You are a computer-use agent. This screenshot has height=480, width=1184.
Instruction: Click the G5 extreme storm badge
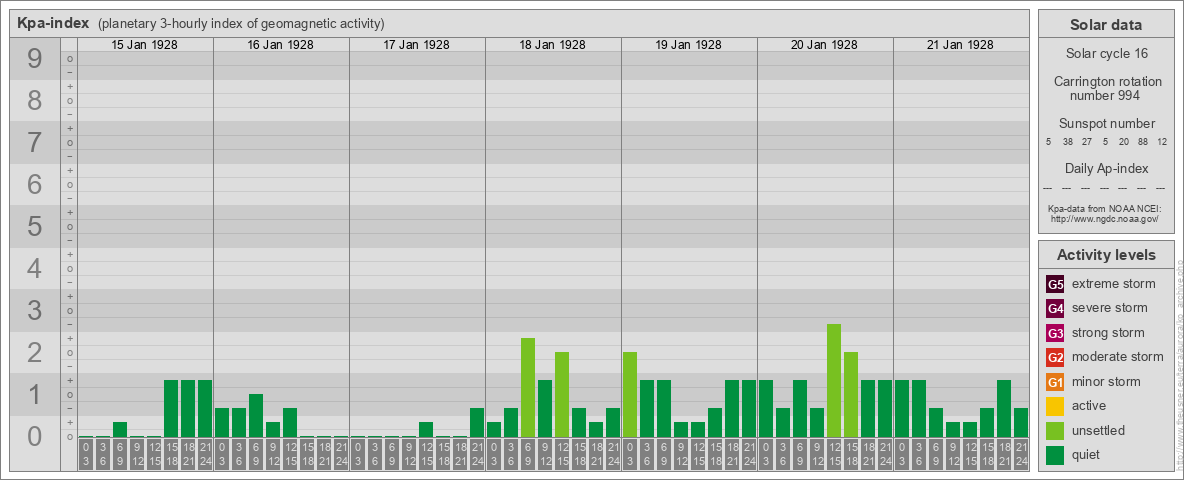(x=1055, y=285)
